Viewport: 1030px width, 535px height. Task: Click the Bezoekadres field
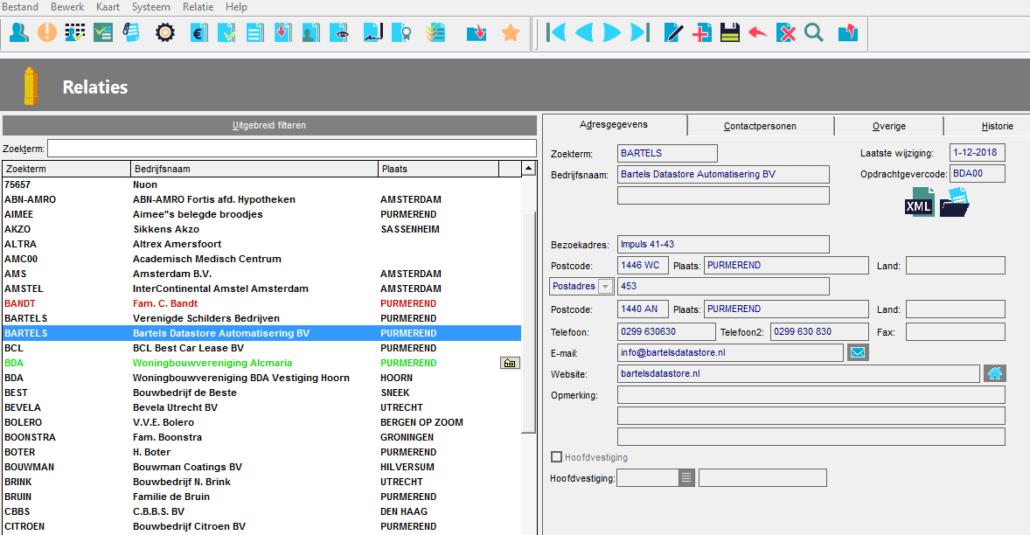click(723, 244)
